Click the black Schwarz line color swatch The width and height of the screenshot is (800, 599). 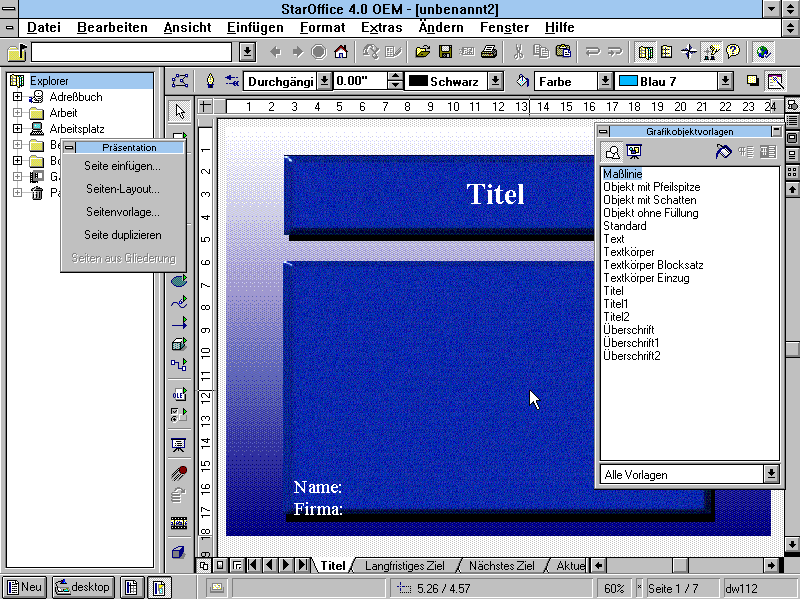418,82
